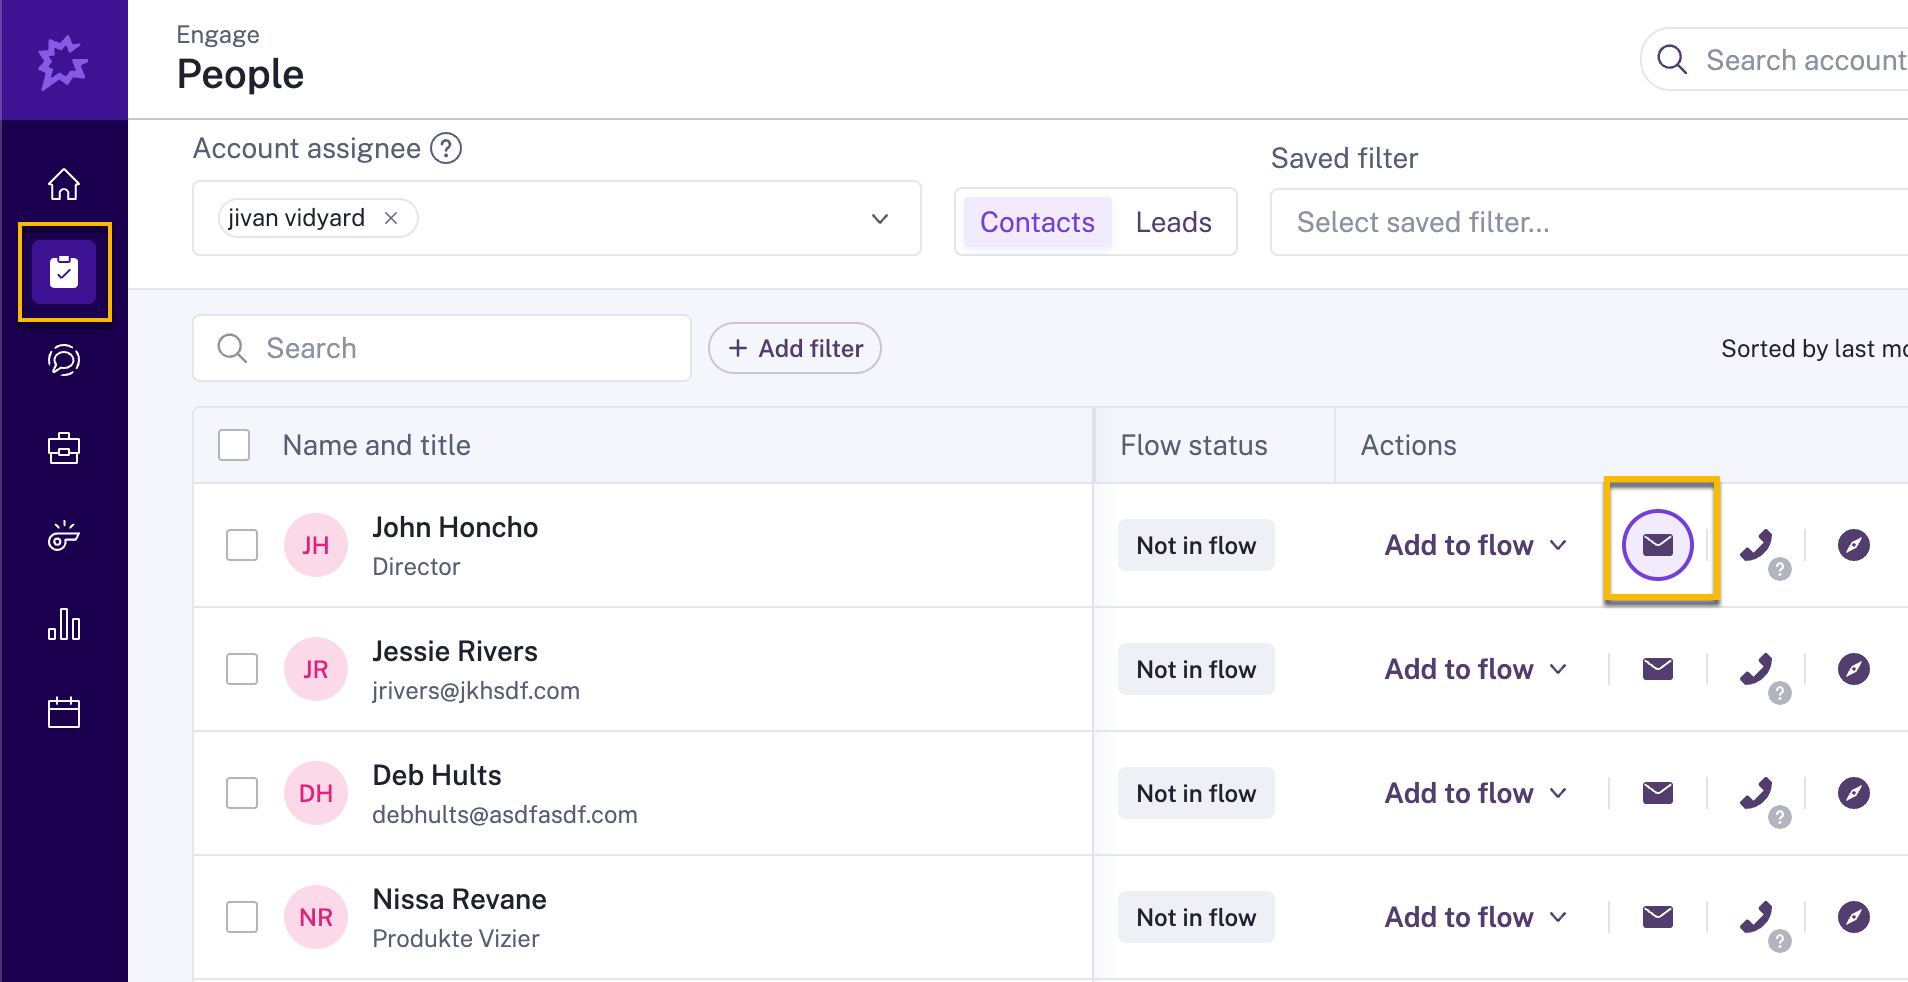Click the NR avatar for Nissa Revane
The width and height of the screenshot is (1908, 982).
click(316, 917)
